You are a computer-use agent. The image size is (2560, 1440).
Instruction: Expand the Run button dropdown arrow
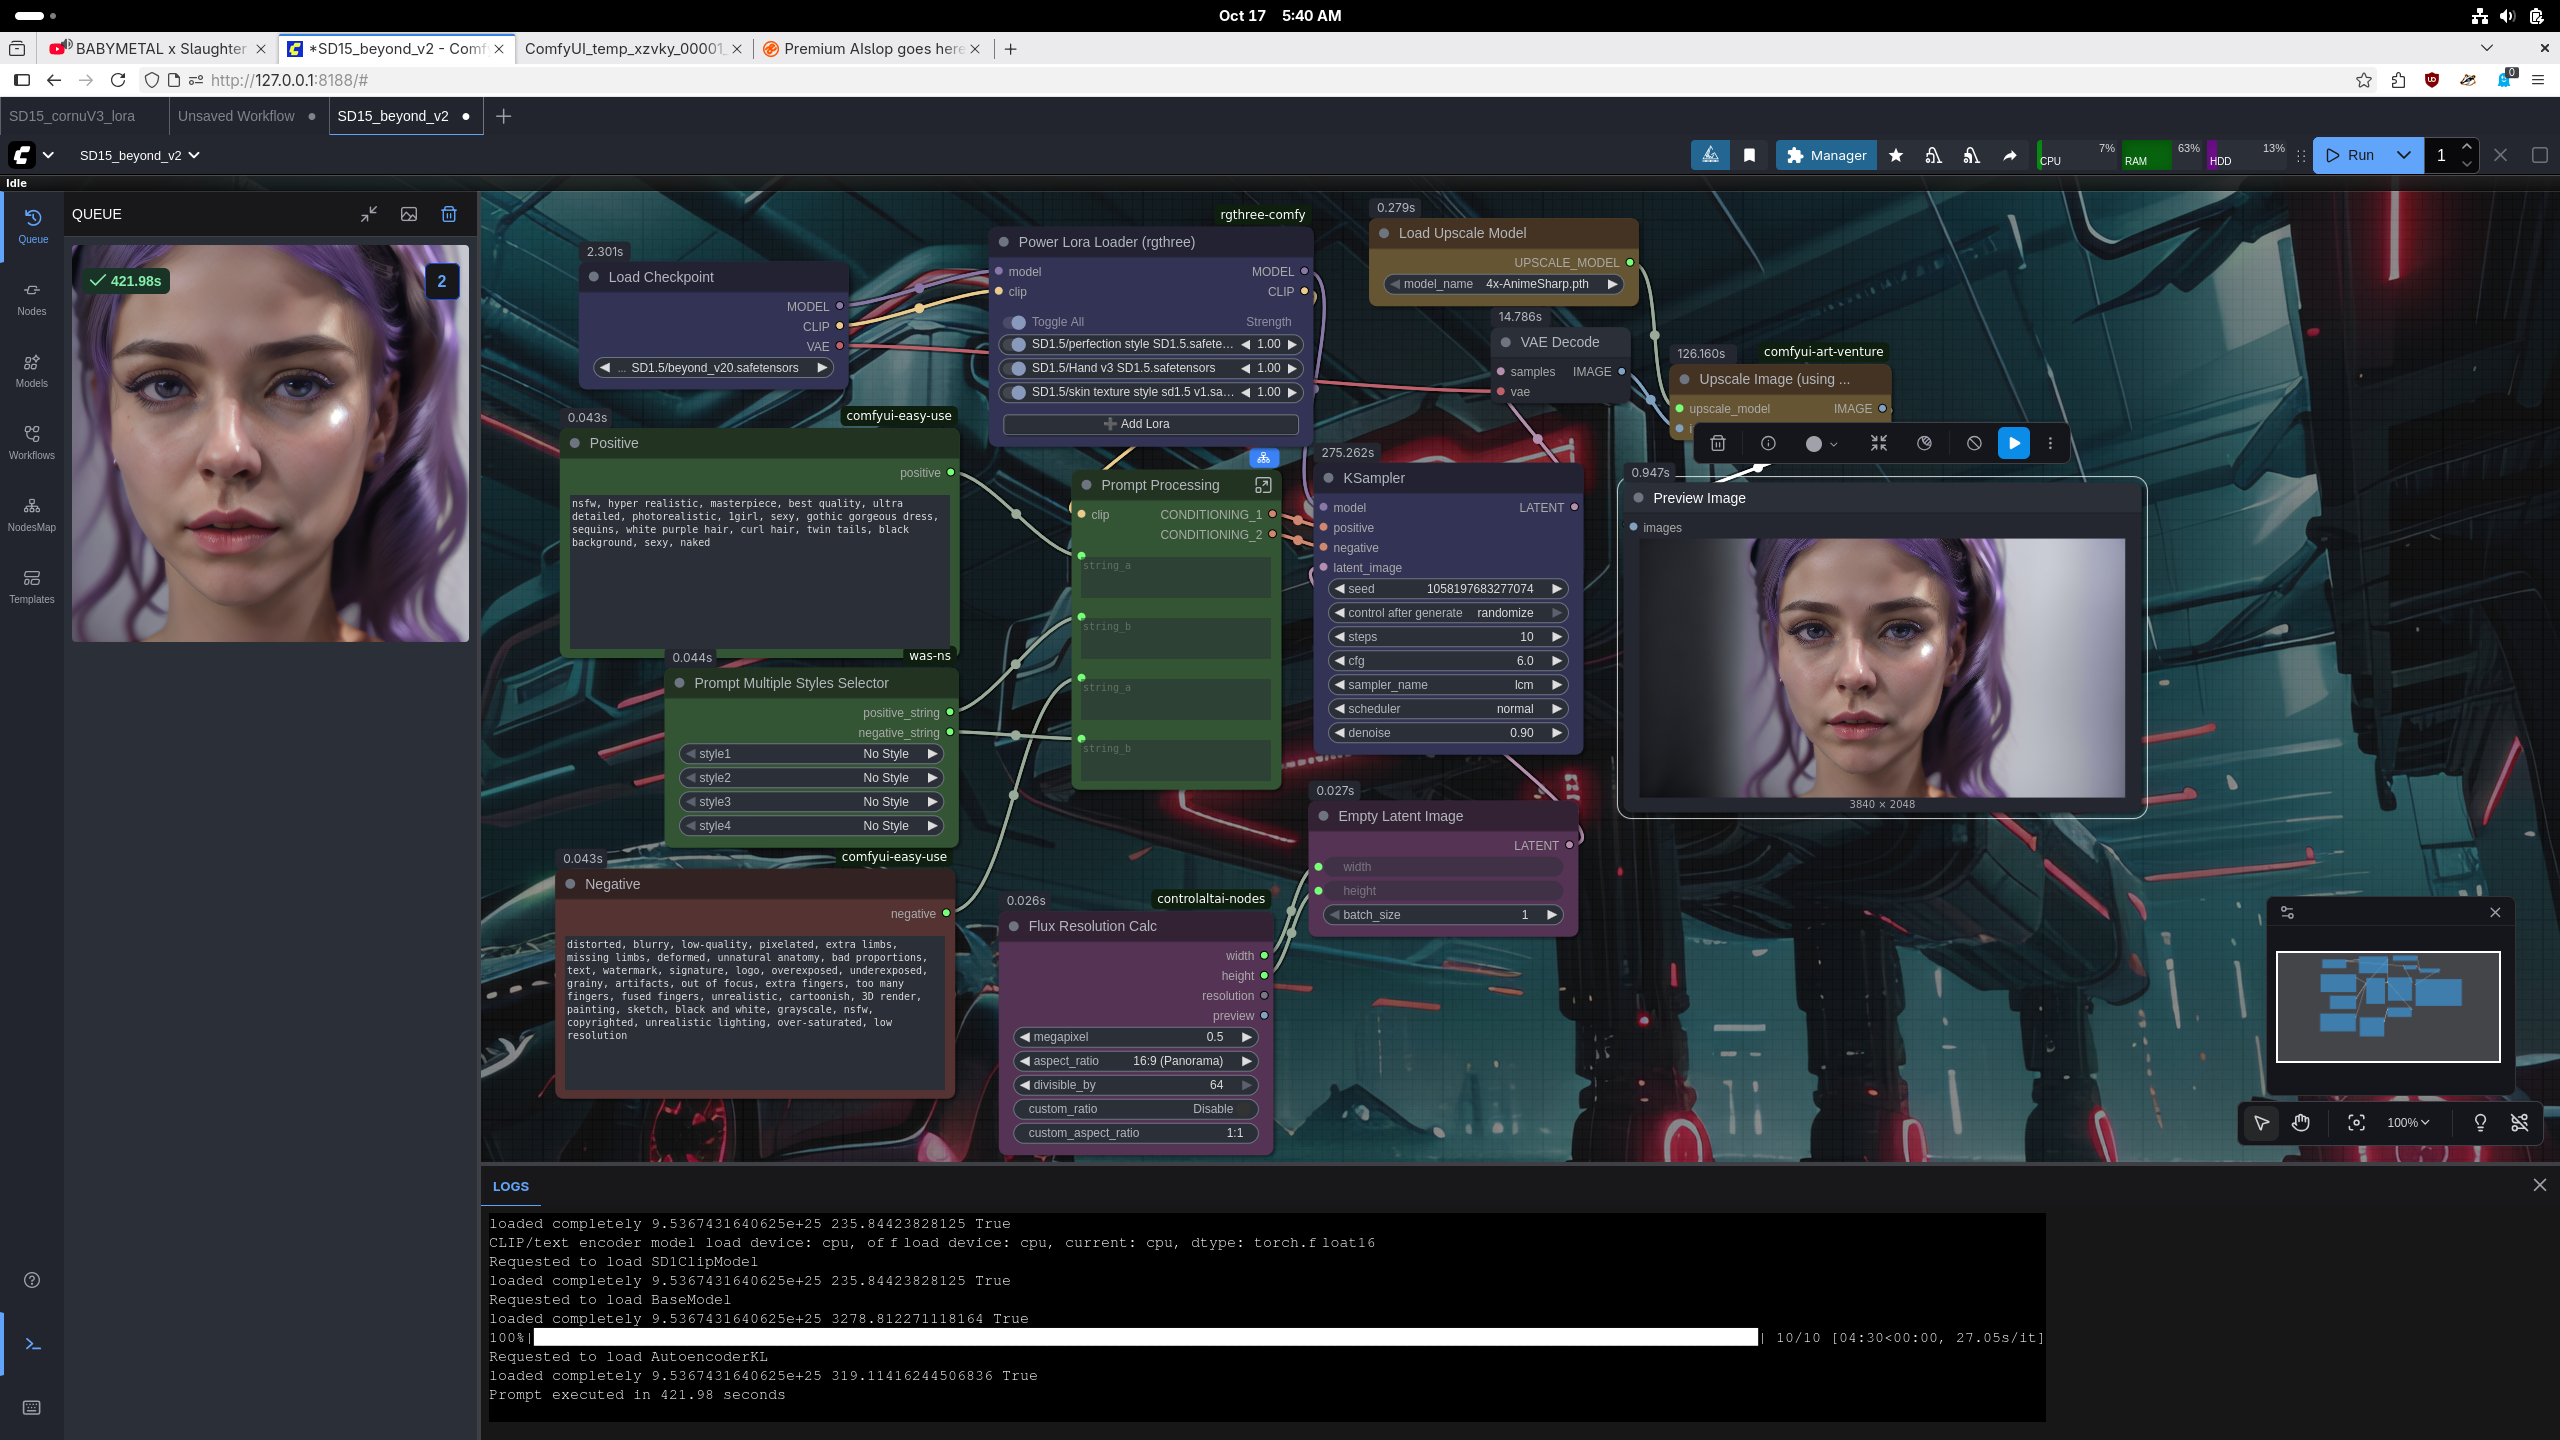point(2403,155)
